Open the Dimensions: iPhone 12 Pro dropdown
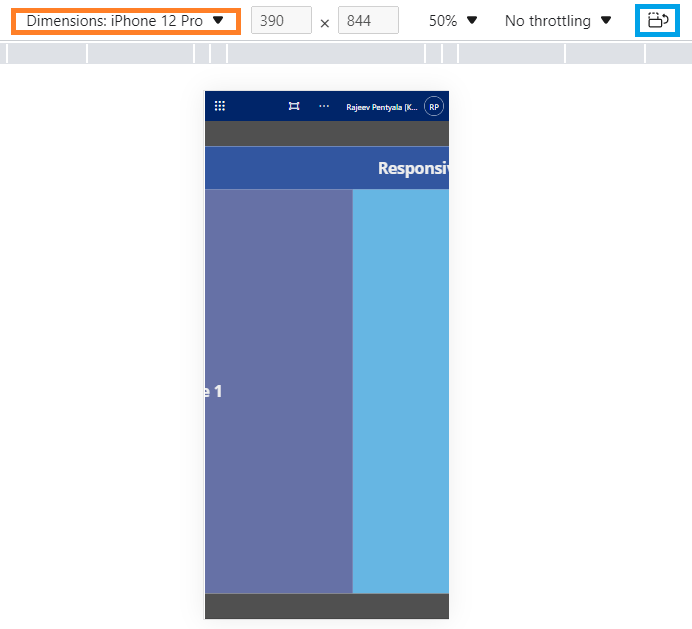This screenshot has width=692, height=629. (x=125, y=20)
